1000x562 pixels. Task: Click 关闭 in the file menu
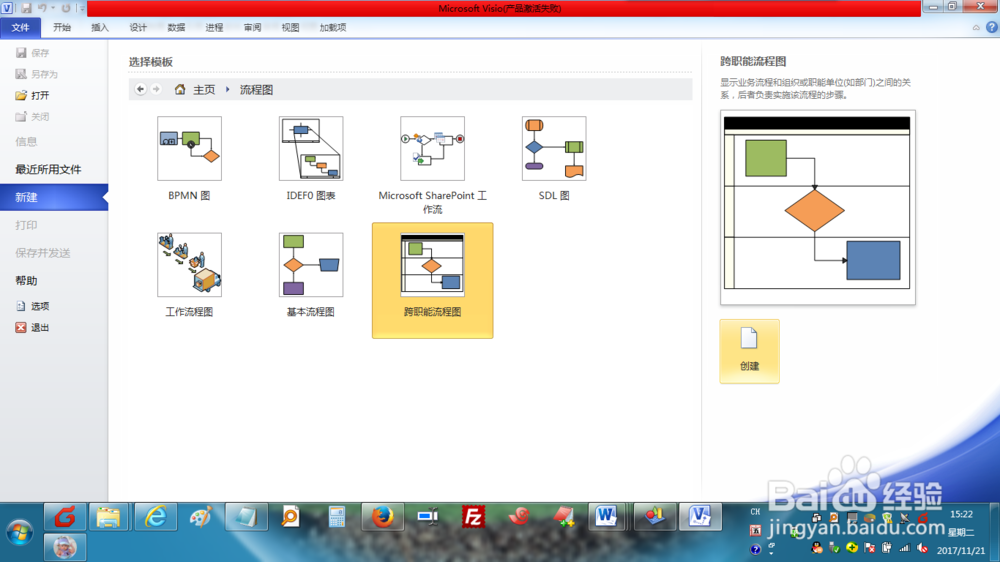[33, 117]
